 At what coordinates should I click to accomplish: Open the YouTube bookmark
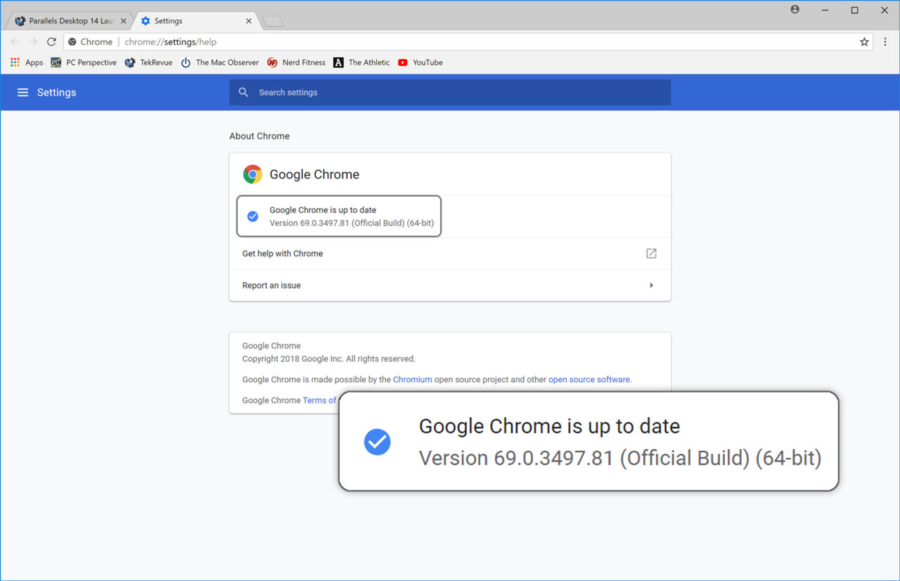coord(420,63)
